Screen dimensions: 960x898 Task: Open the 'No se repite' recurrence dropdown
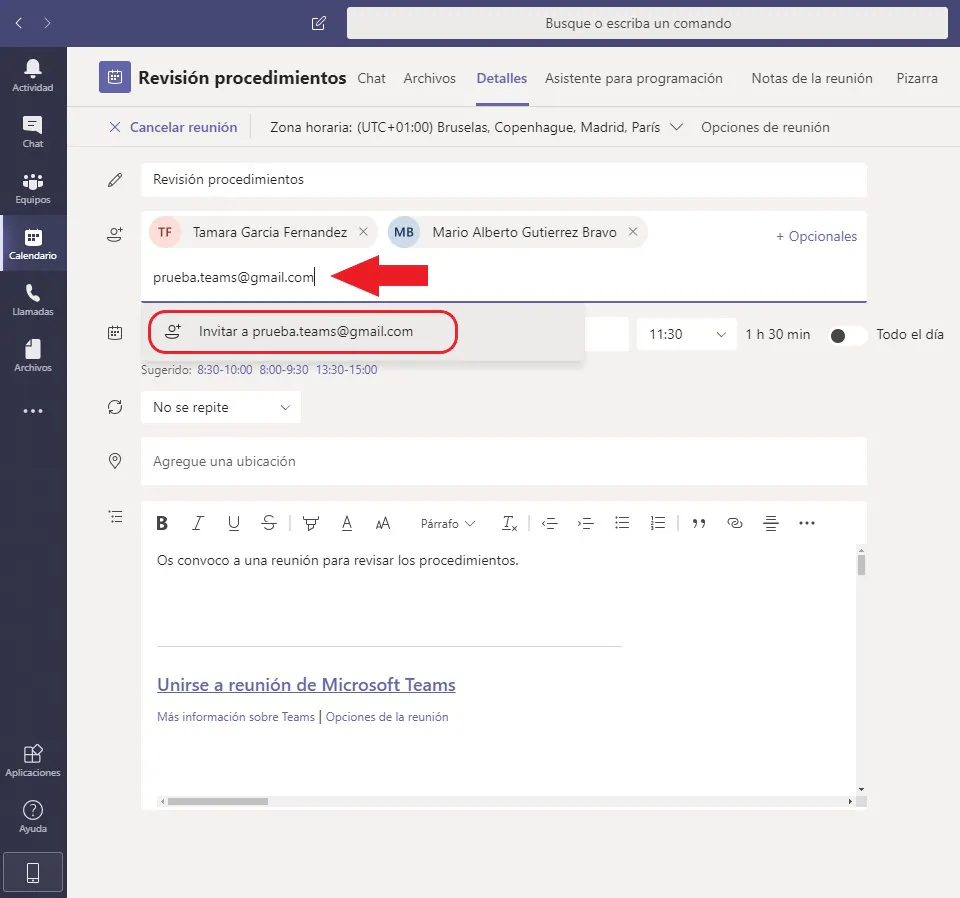(221, 407)
